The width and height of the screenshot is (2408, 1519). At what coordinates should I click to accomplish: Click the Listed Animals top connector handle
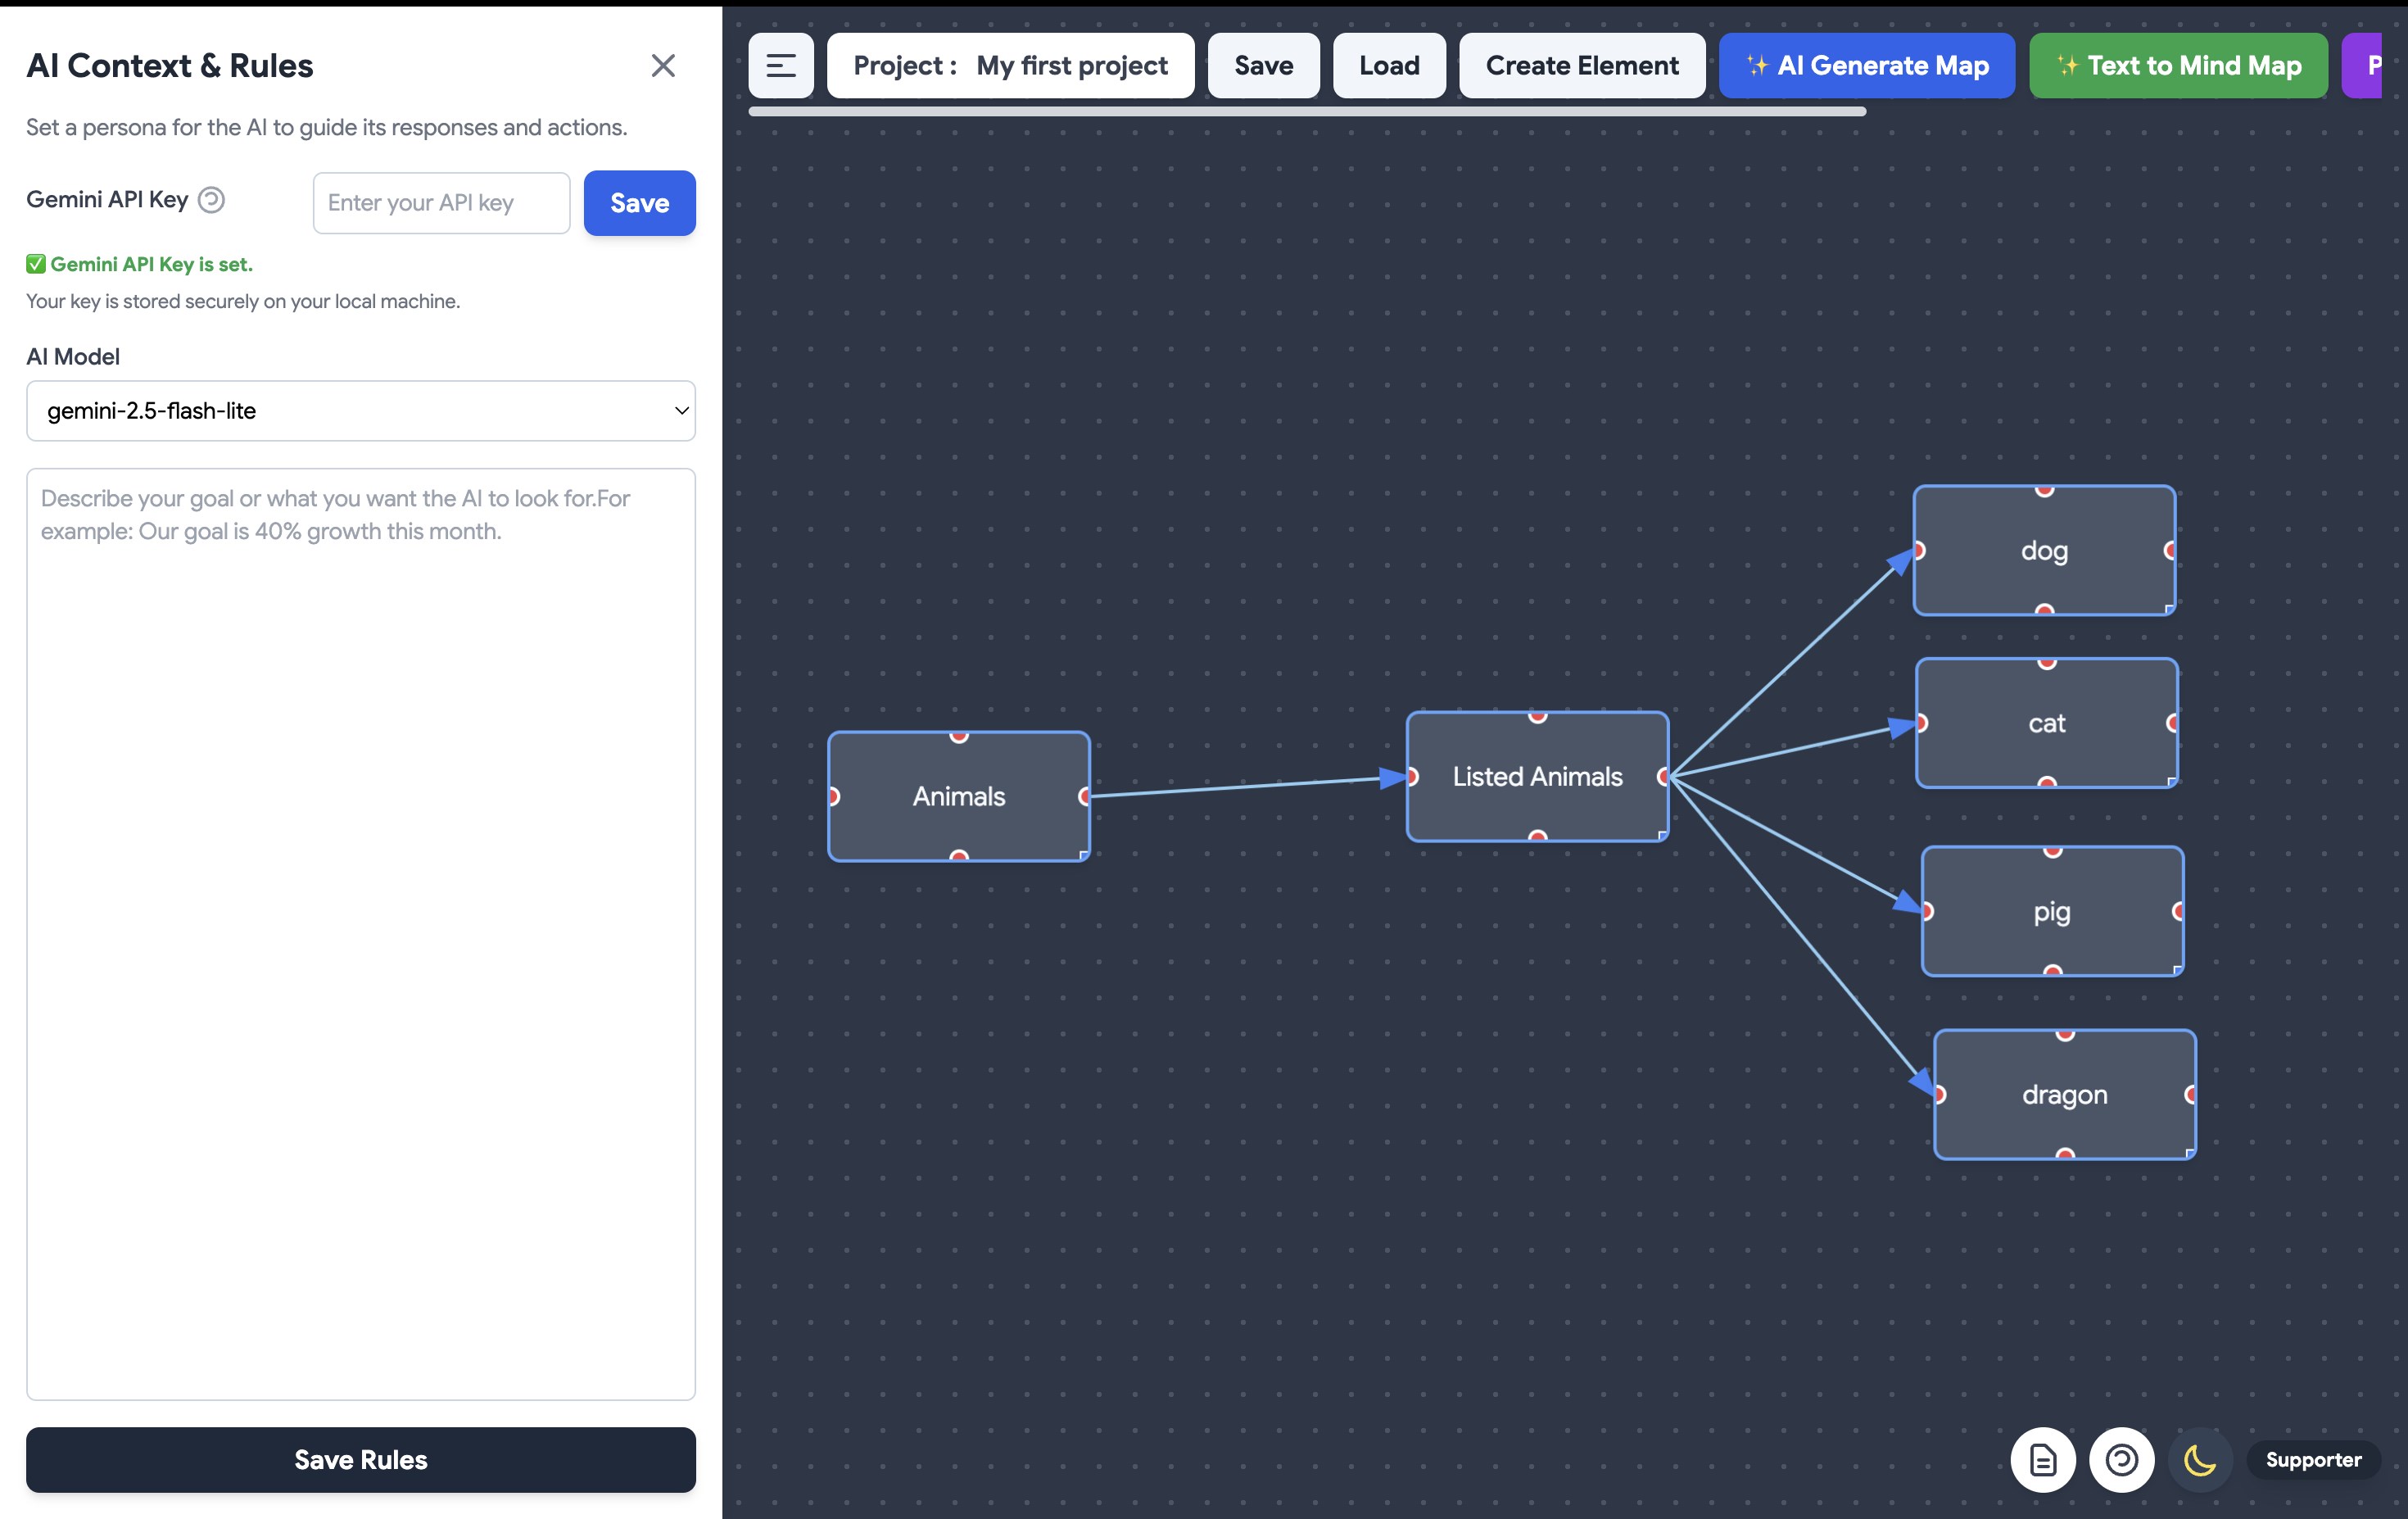pos(1537,716)
